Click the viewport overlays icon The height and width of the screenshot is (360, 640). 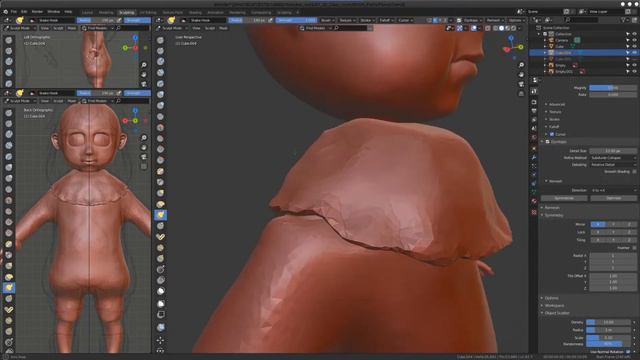click(x=474, y=28)
